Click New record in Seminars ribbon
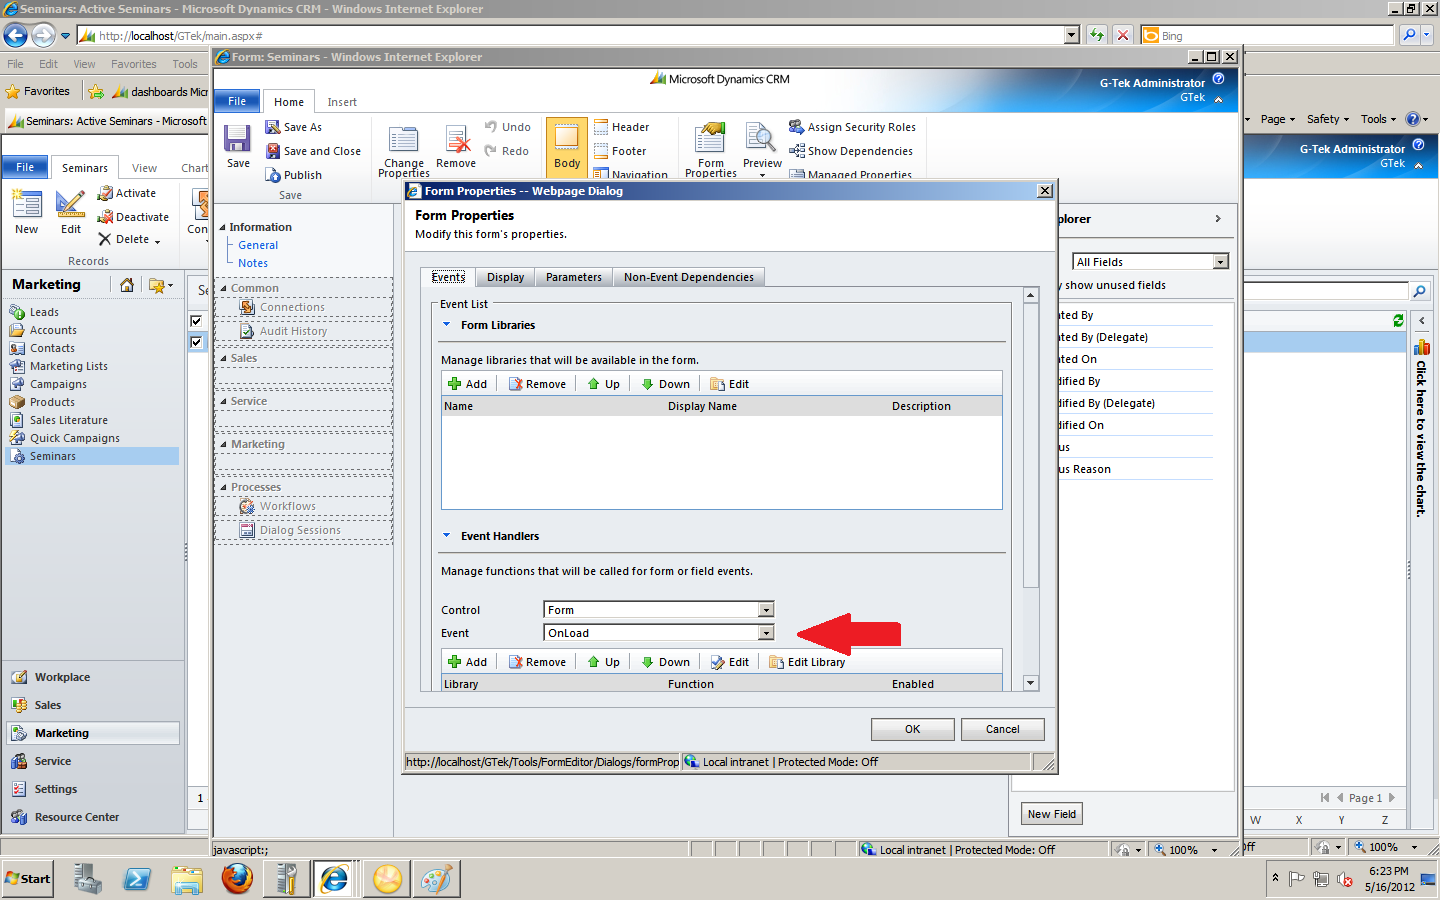 [x=27, y=211]
